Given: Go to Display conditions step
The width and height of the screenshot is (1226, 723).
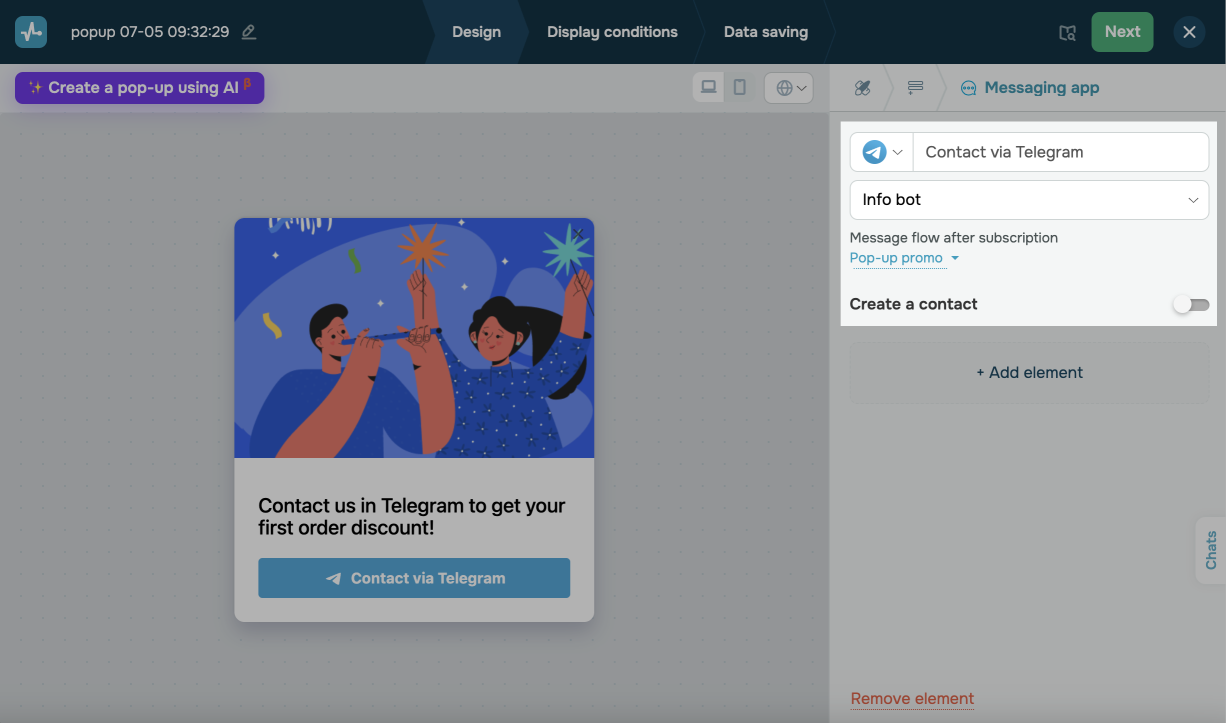Looking at the screenshot, I should pos(612,32).
